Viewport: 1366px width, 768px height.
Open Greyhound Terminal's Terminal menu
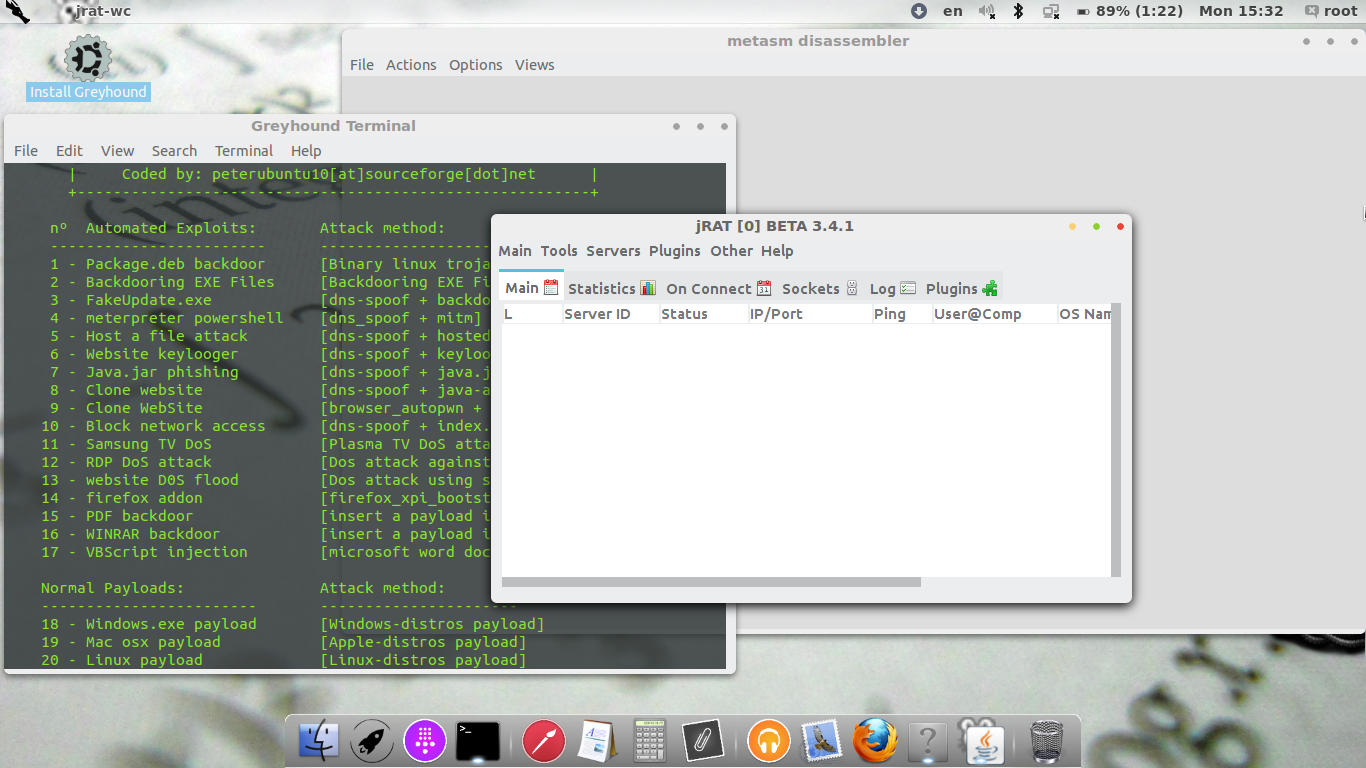tap(244, 151)
